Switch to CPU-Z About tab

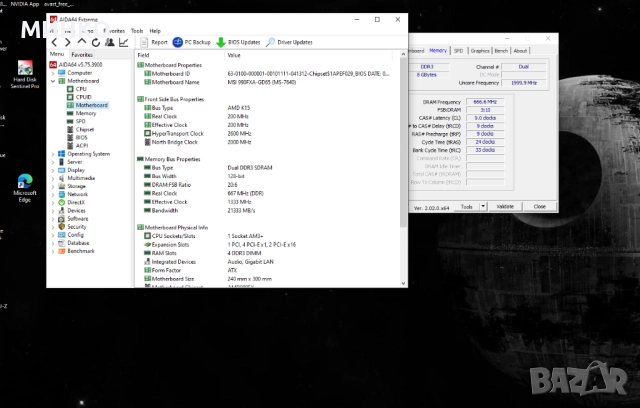pyautogui.click(x=520, y=51)
